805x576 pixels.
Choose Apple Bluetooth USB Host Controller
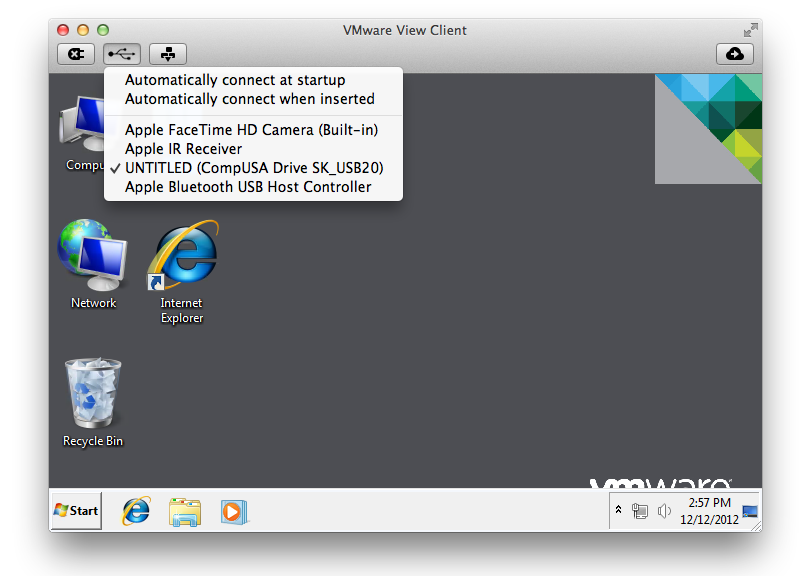pyautogui.click(x=248, y=187)
